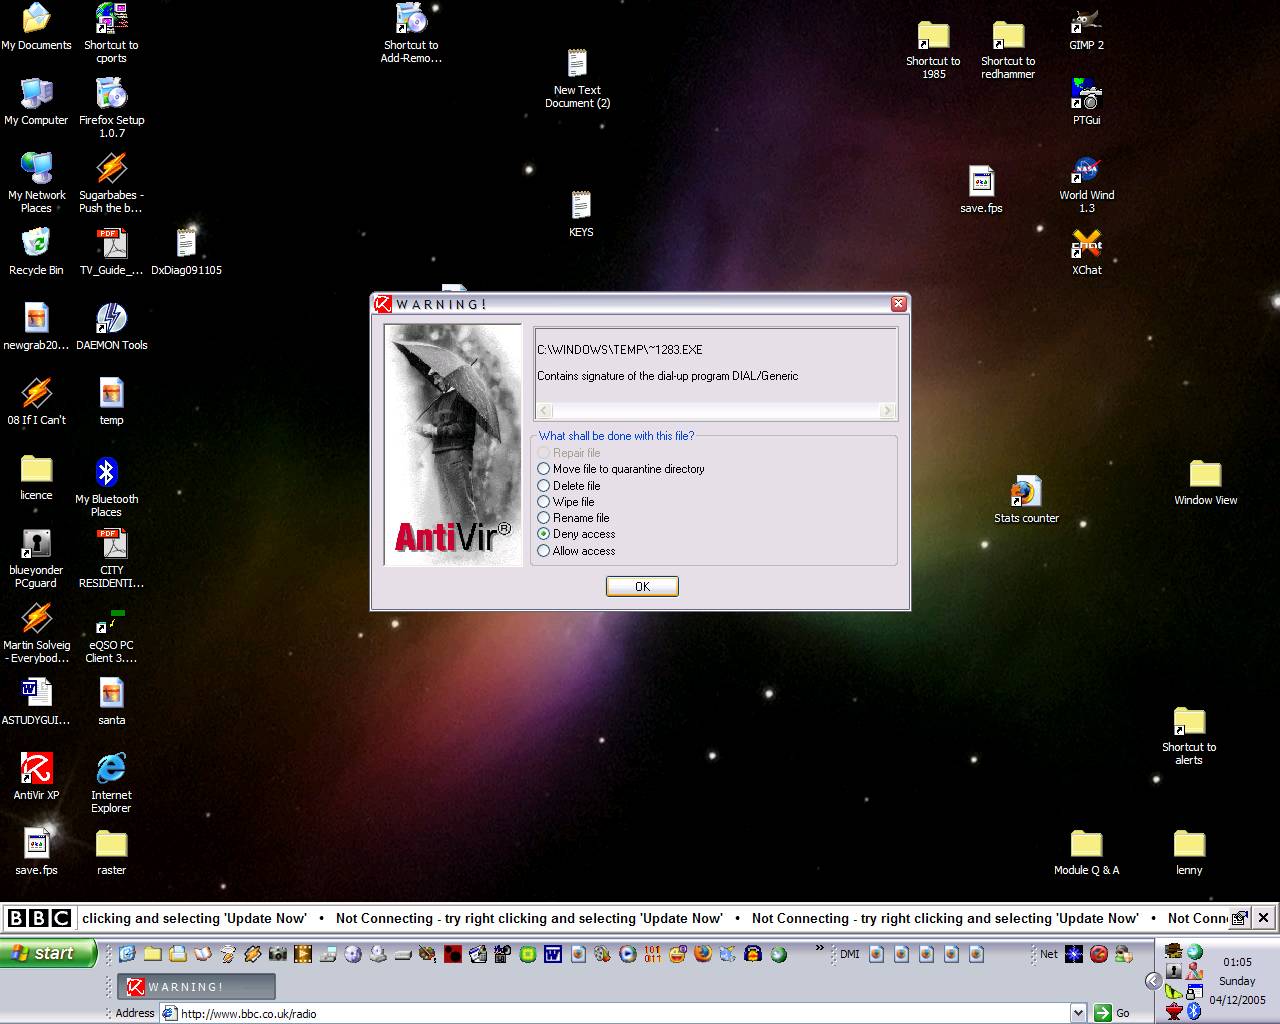1280x1024 pixels.
Task: Select the TV_Guide PDF icon
Action: click(111, 252)
